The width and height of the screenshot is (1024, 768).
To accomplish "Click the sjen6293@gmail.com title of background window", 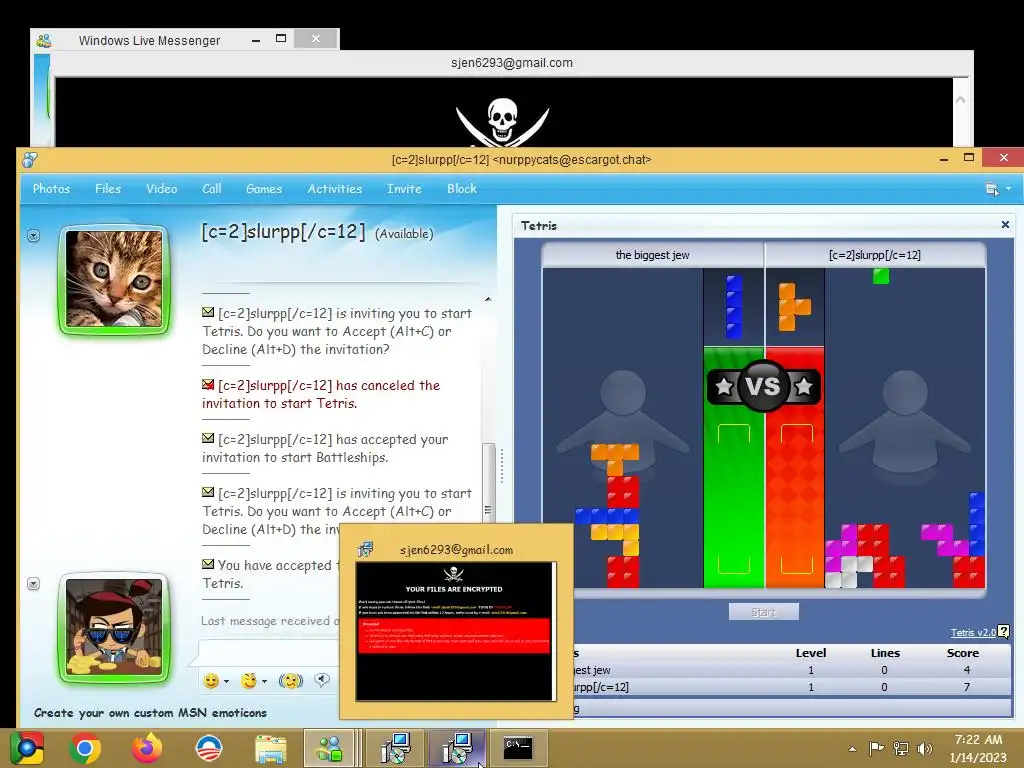I will click(511, 63).
